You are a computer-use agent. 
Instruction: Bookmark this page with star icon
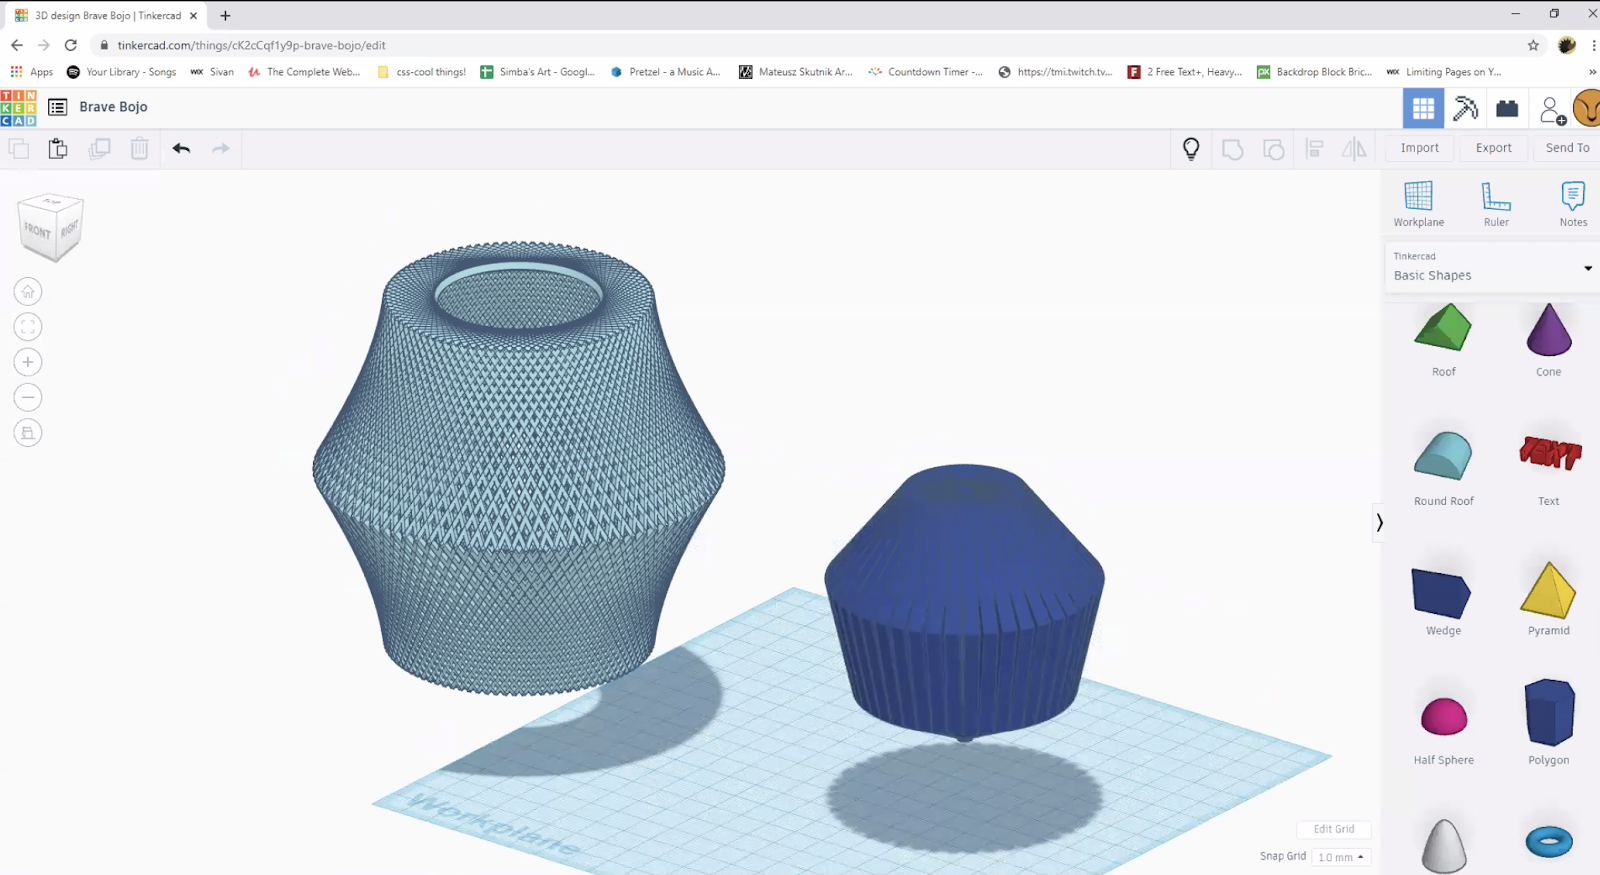coord(1533,45)
